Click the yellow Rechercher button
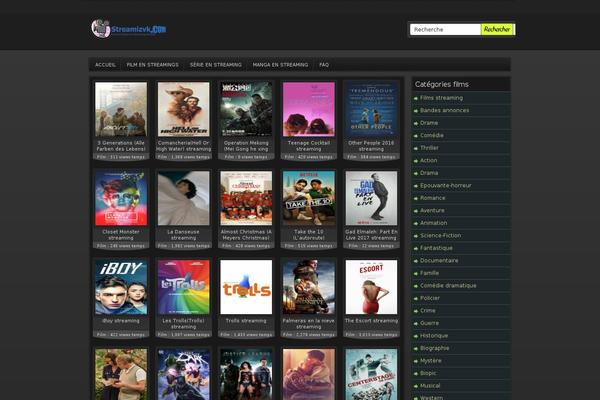 pyautogui.click(x=497, y=29)
